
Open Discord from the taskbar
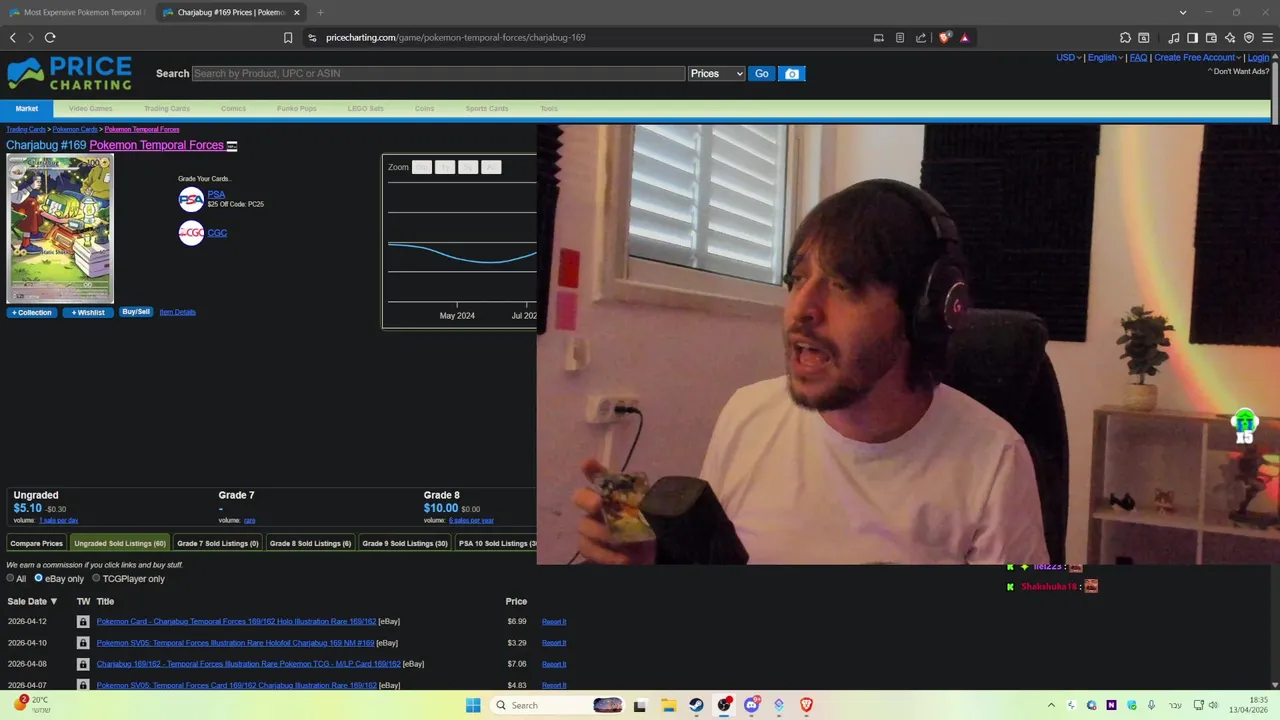pyautogui.click(x=751, y=705)
